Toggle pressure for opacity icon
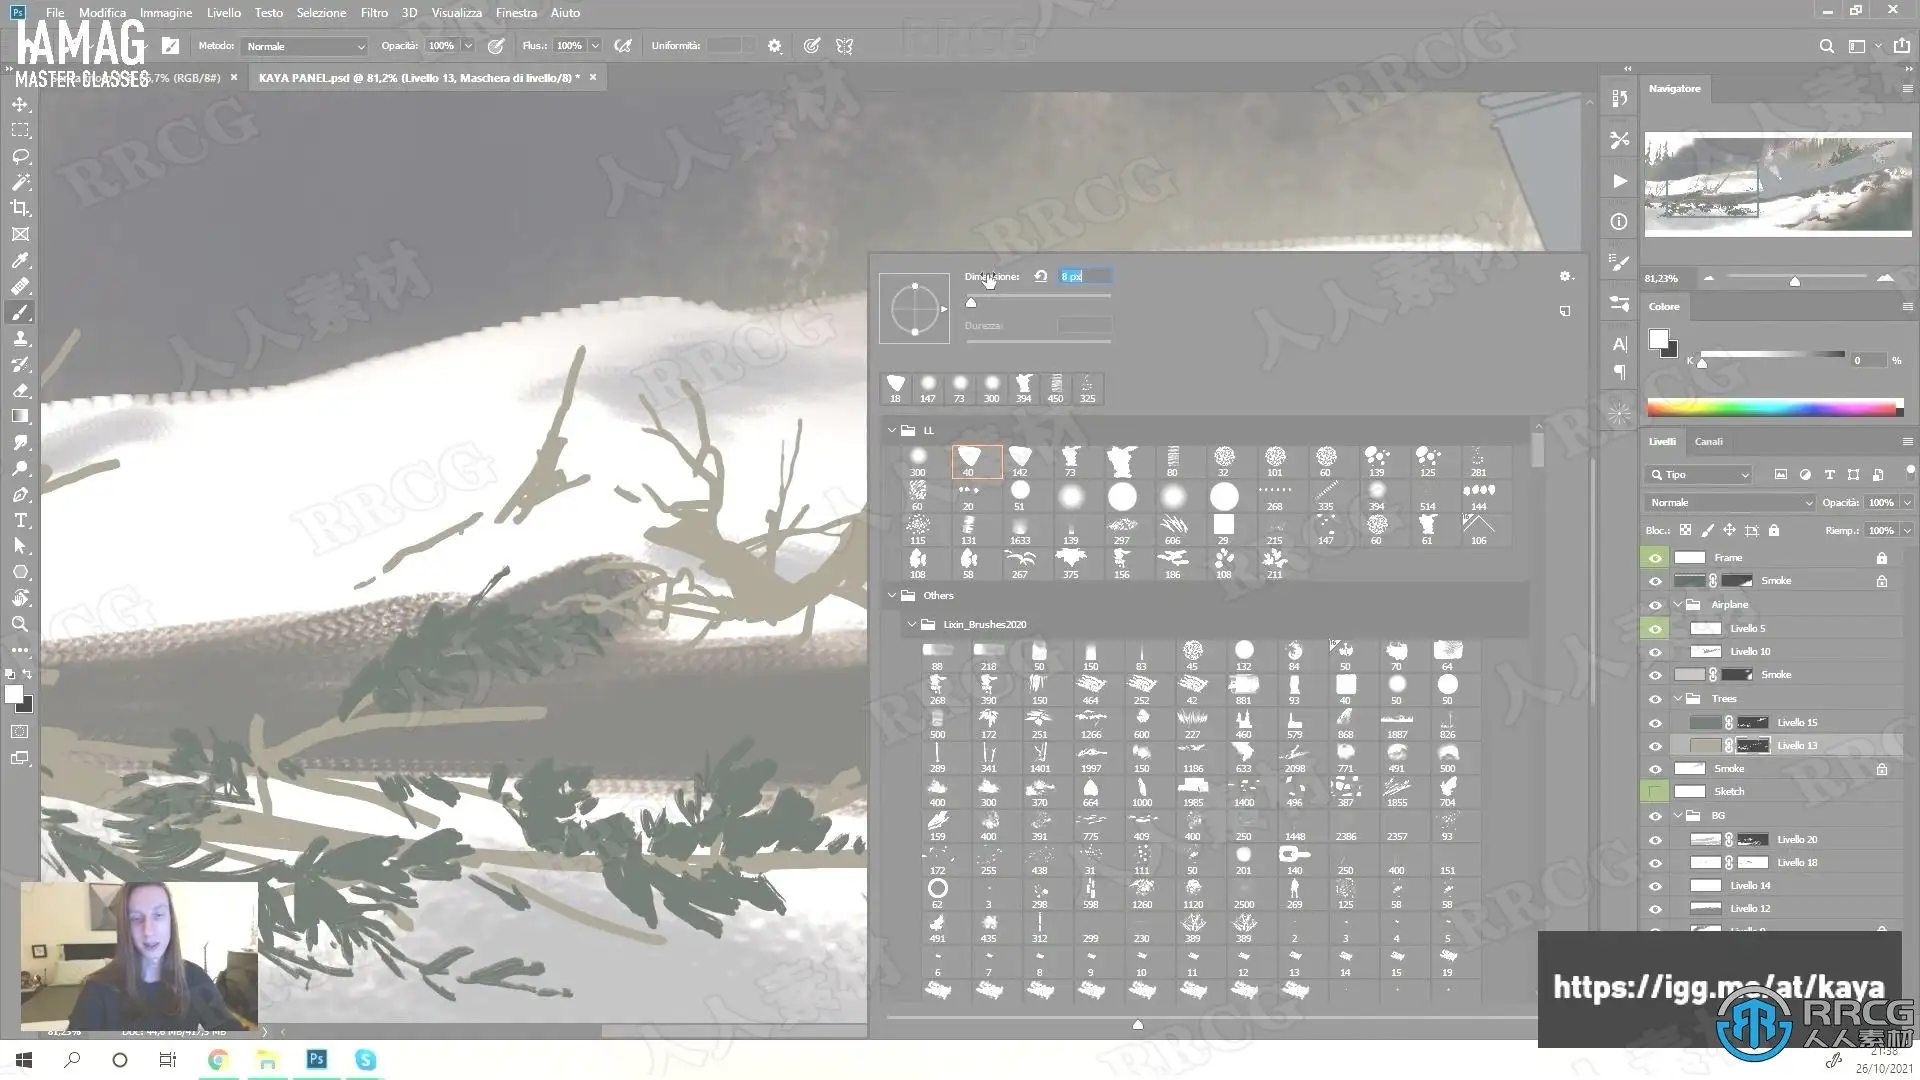This screenshot has height=1080, width=1920. [496, 46]
